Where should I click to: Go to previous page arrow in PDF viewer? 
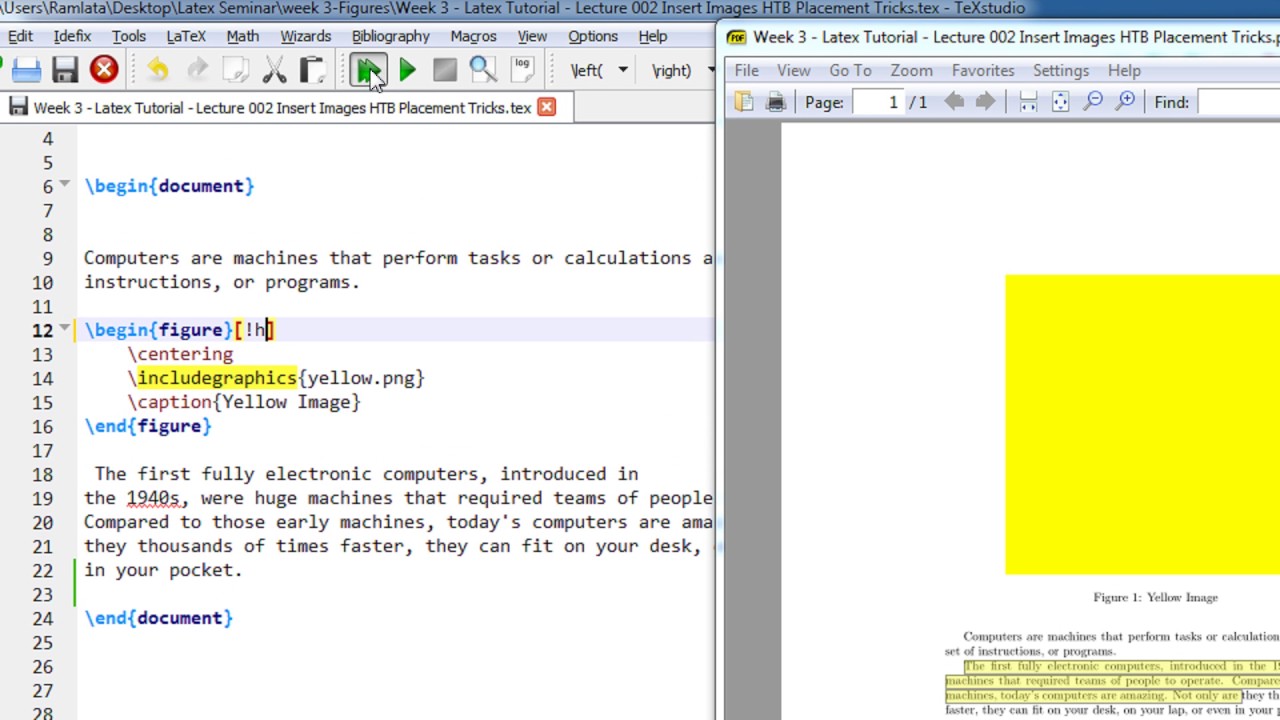[954, 101]
